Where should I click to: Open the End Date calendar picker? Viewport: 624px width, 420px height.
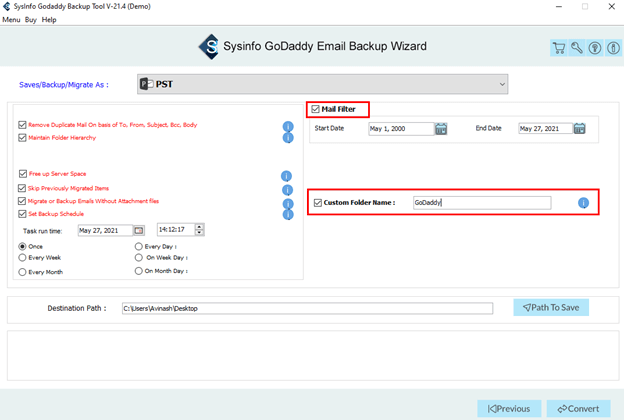pos(579,129)
